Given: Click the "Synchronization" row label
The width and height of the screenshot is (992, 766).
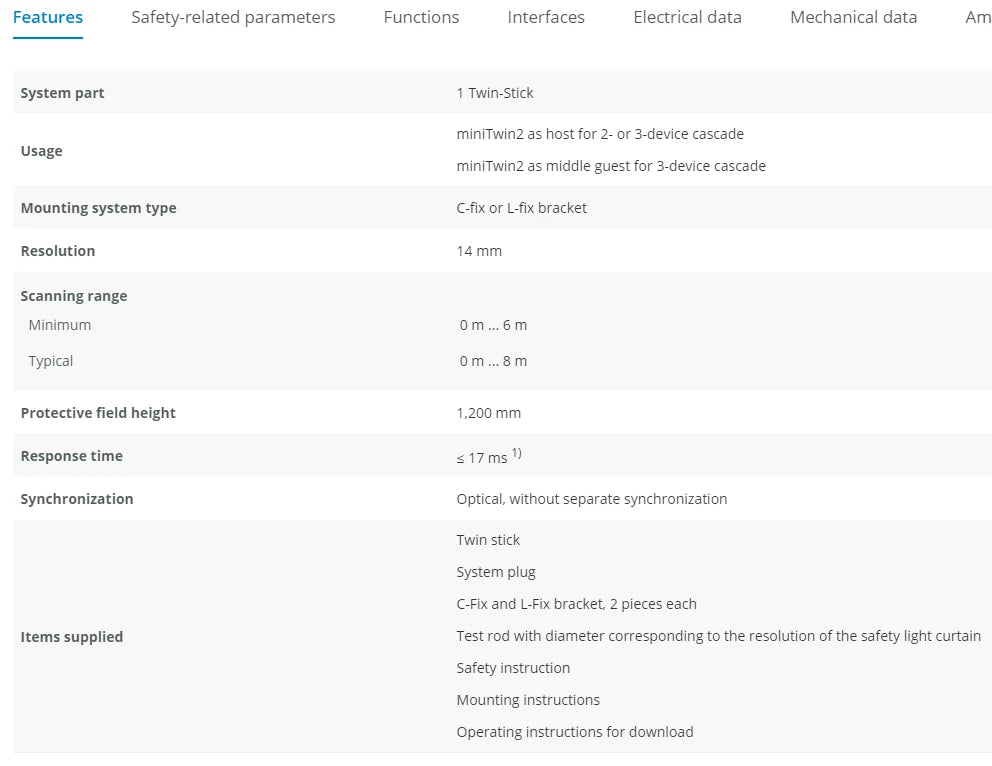Looking at the screenshot, I should click(x=76, y=499).
